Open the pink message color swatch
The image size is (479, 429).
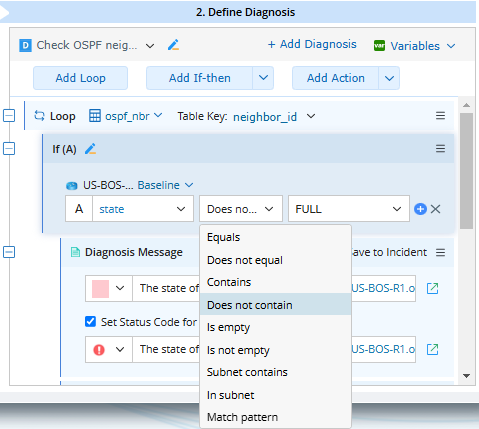tap(100, 288)
